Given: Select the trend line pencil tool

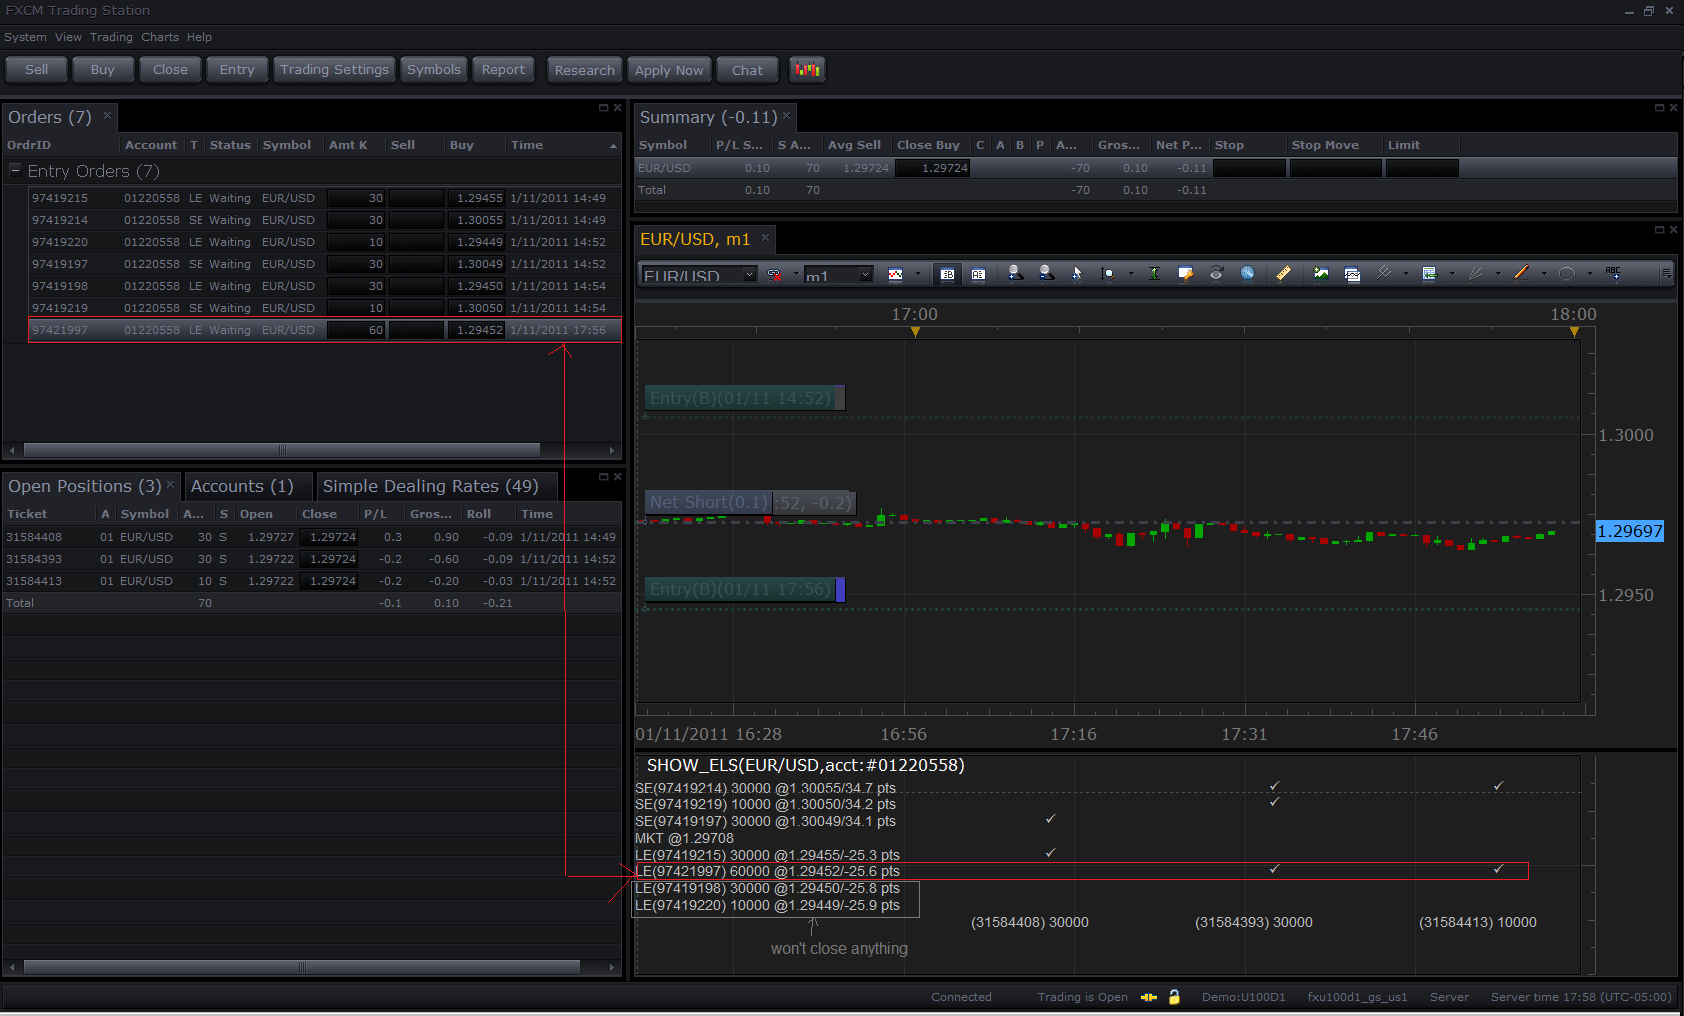Looking at the screenshot, I should click(x=1521, y=273).
